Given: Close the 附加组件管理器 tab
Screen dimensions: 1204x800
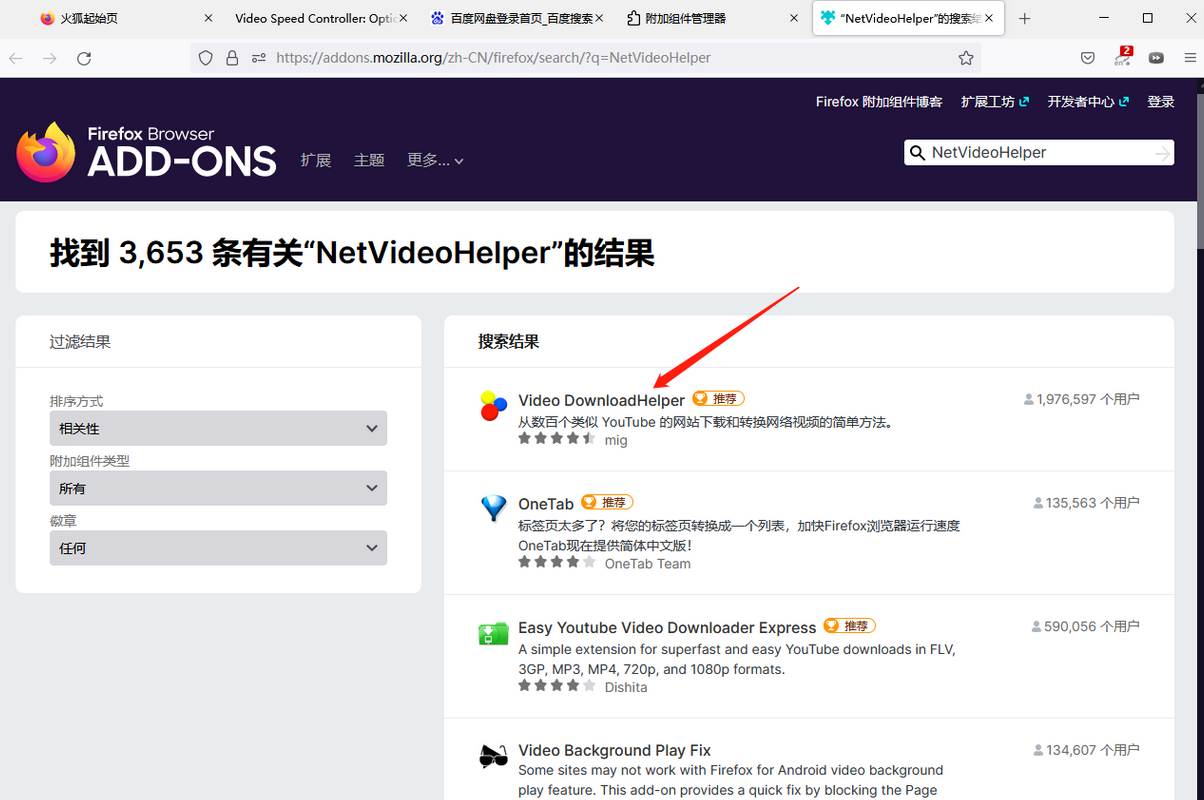Looking at the screenshot, I should (794, 18).
